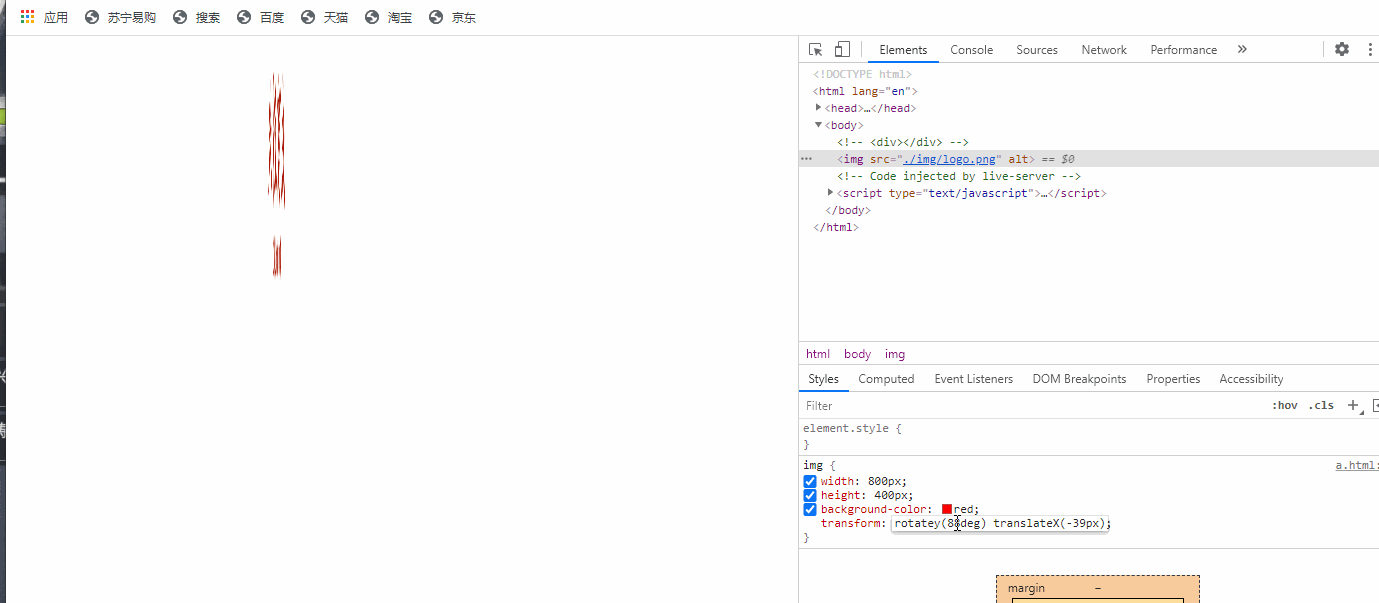The width and height of the screenshot is (1379, 603).
Task: Add new style rule plus icon
Action: [x=1353, y=405]
